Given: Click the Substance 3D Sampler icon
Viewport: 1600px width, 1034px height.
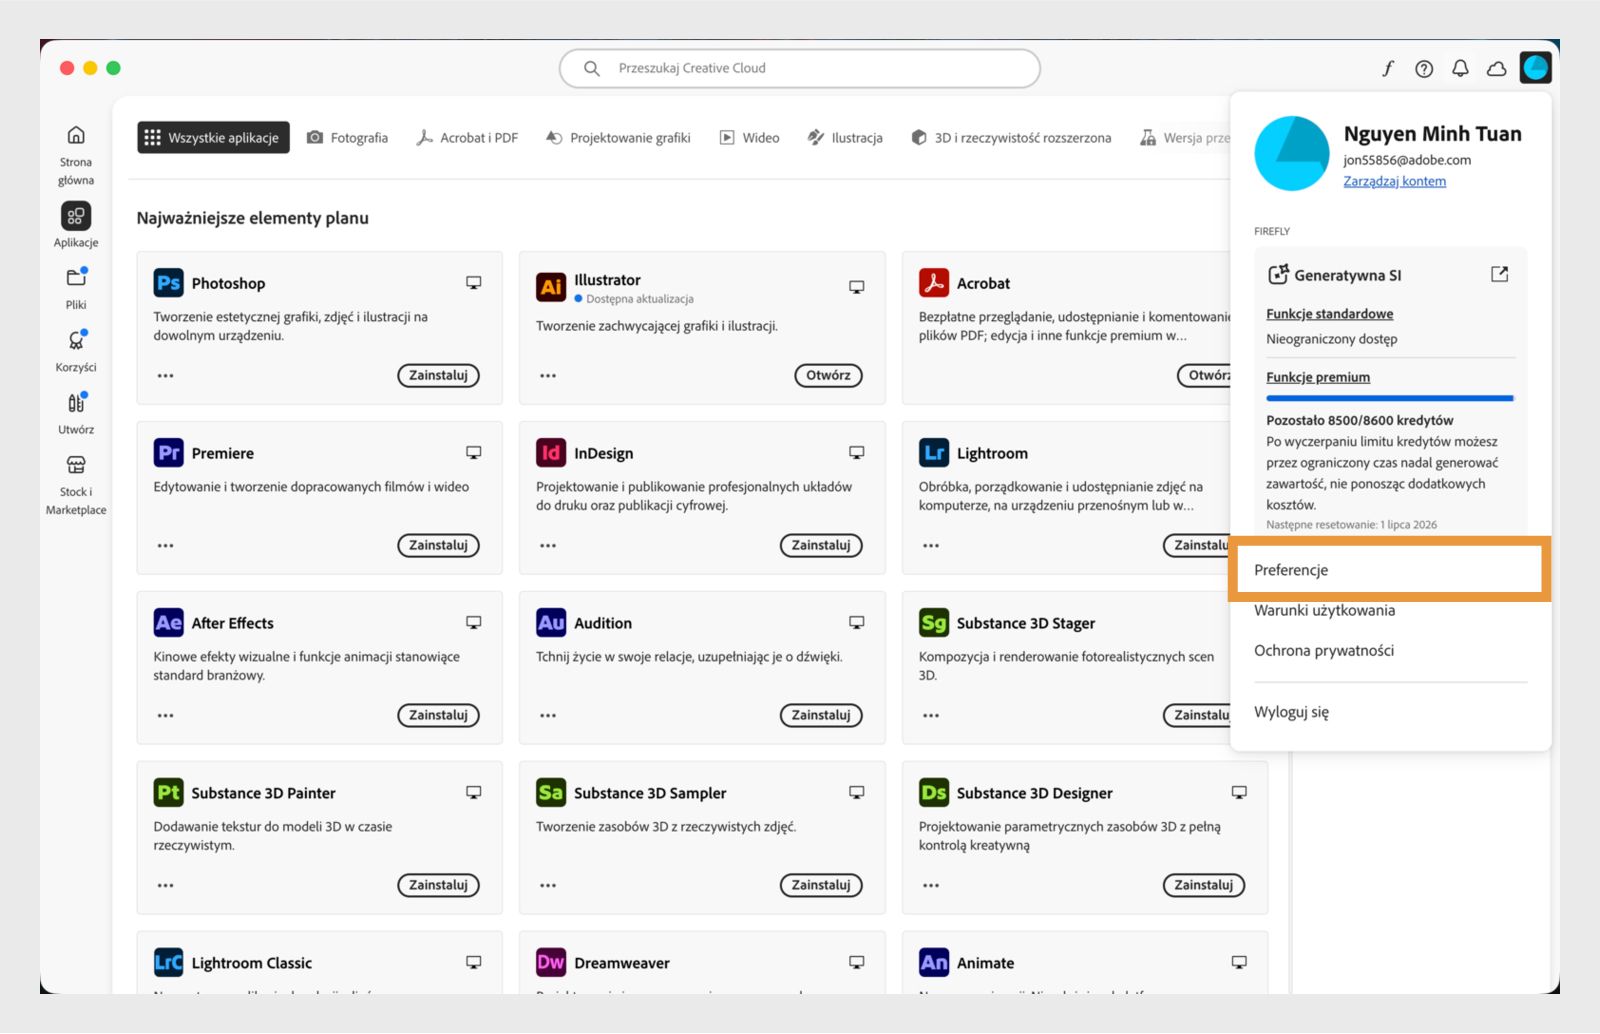Looking at the screenshot, I should point(551,793).
